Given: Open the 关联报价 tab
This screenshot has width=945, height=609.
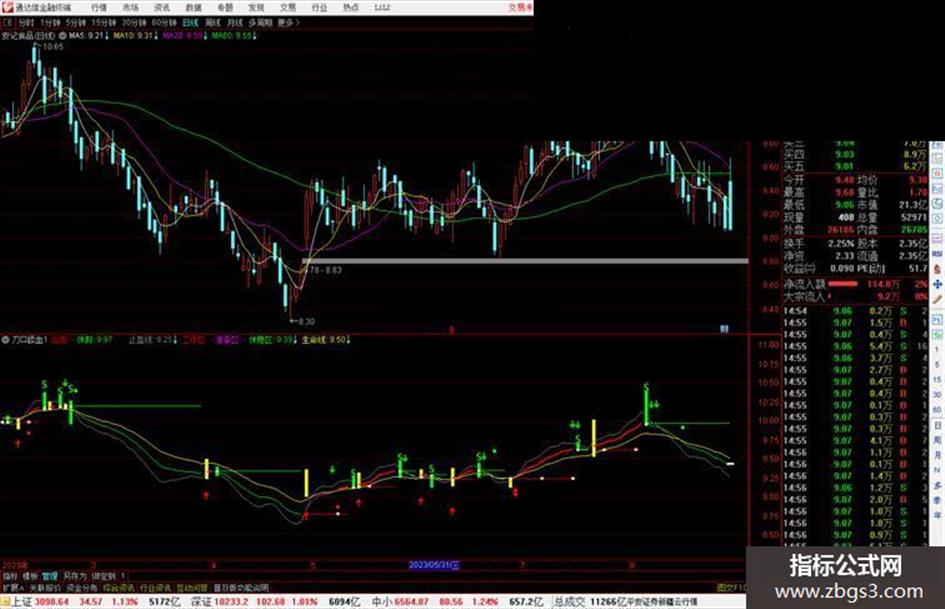Looking at the screenshot, I should [x=45, y=587].
